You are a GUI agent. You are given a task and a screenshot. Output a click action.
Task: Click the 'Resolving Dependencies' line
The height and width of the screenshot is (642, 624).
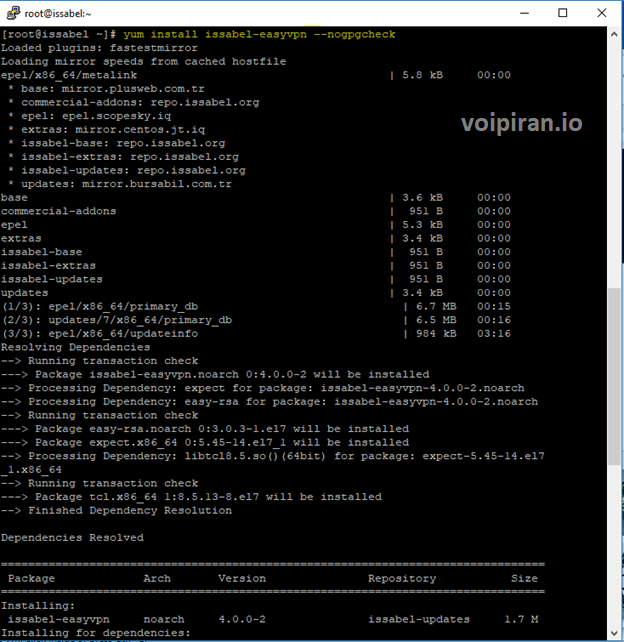[75, 347]
